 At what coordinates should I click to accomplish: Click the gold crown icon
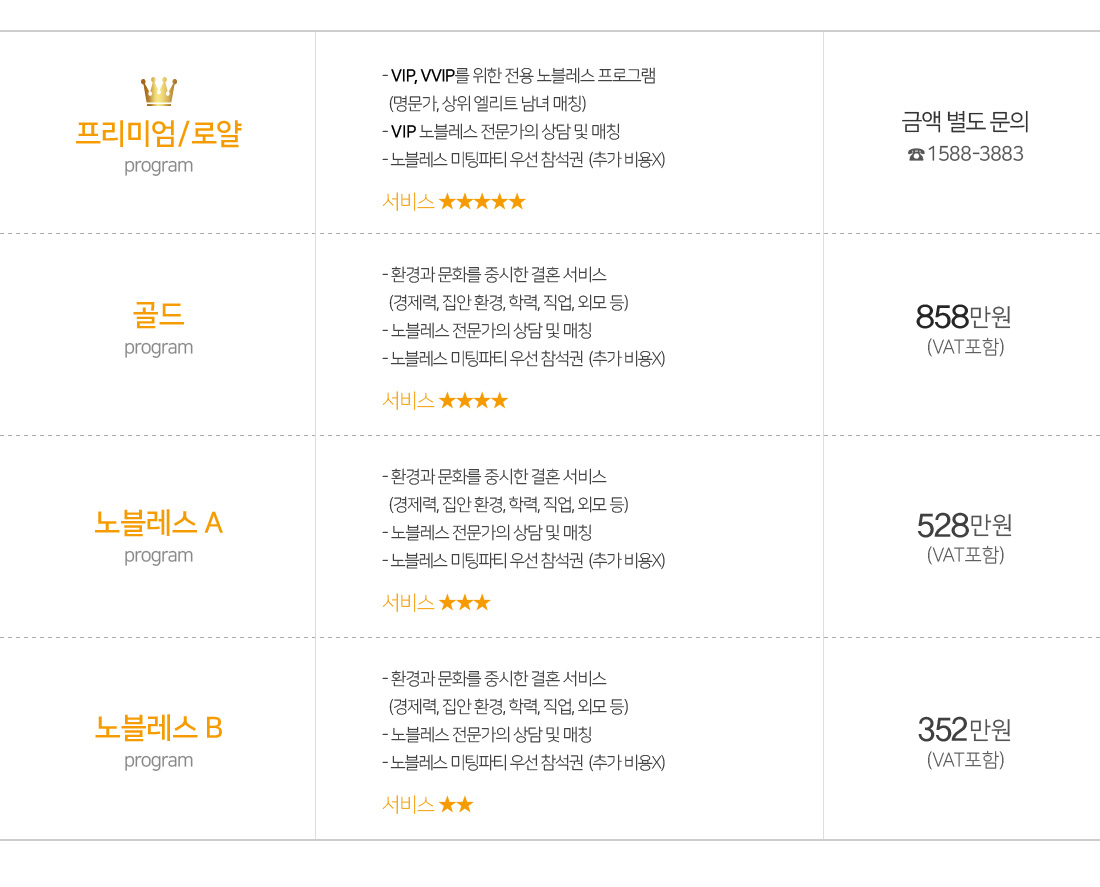tap(159, 91)
